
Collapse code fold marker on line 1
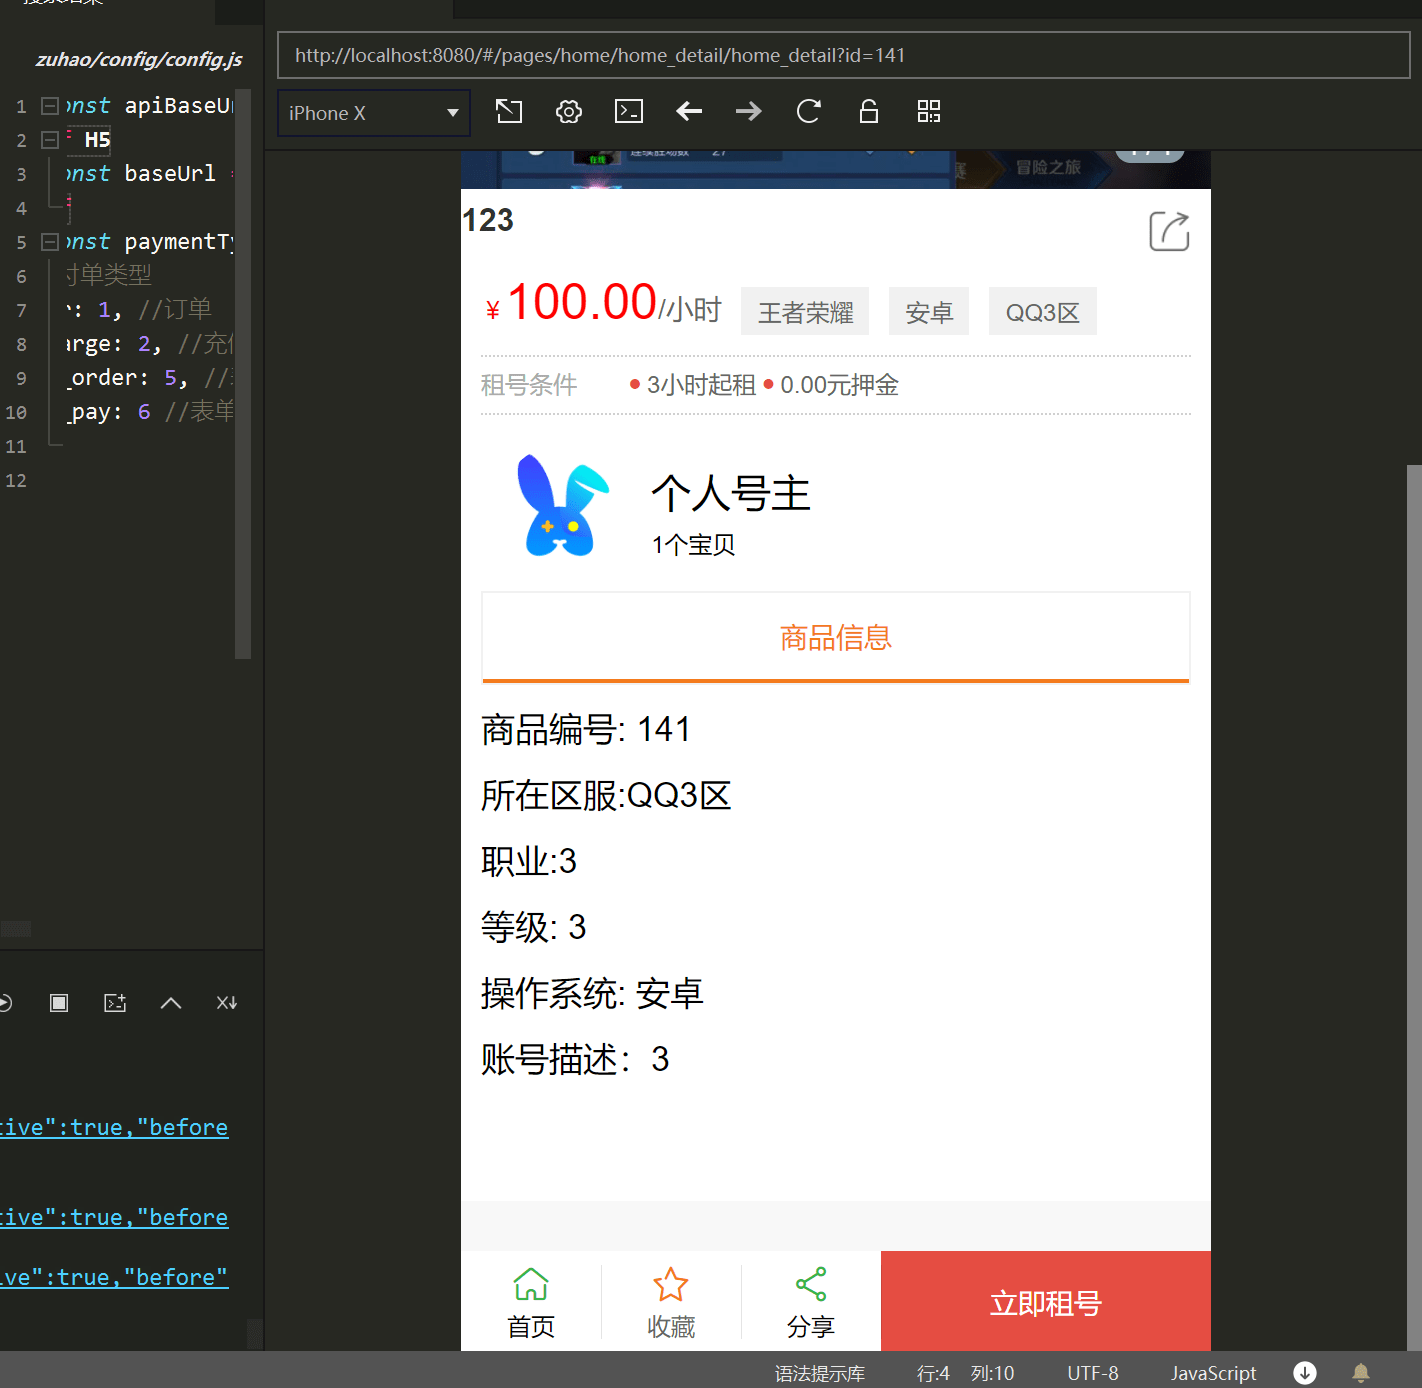[50, 106]
